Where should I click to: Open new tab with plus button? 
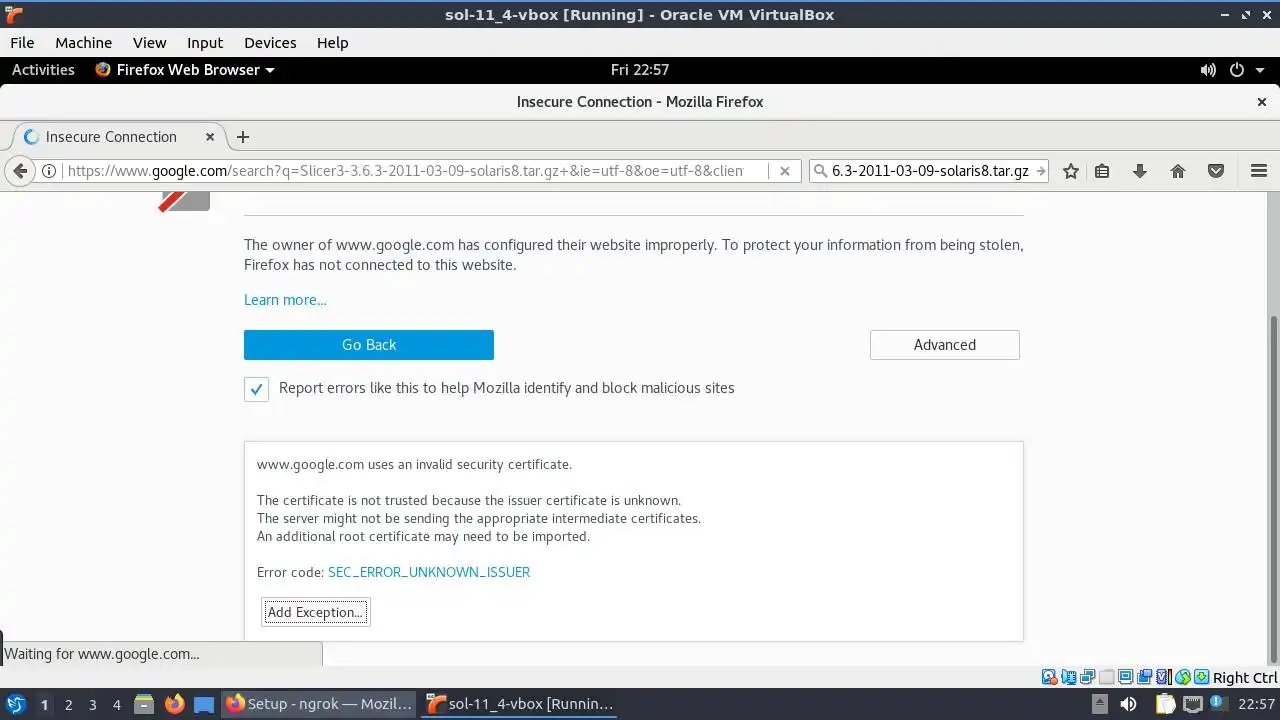(x=242, y=137)
